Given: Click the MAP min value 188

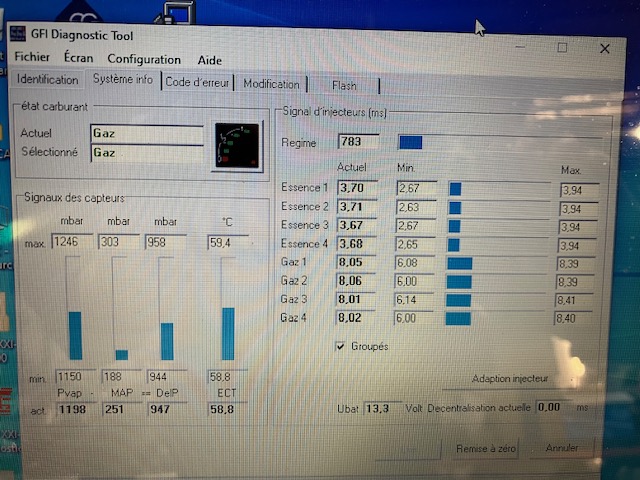Looking at the screenshot, I should click(x=122, y=376).
